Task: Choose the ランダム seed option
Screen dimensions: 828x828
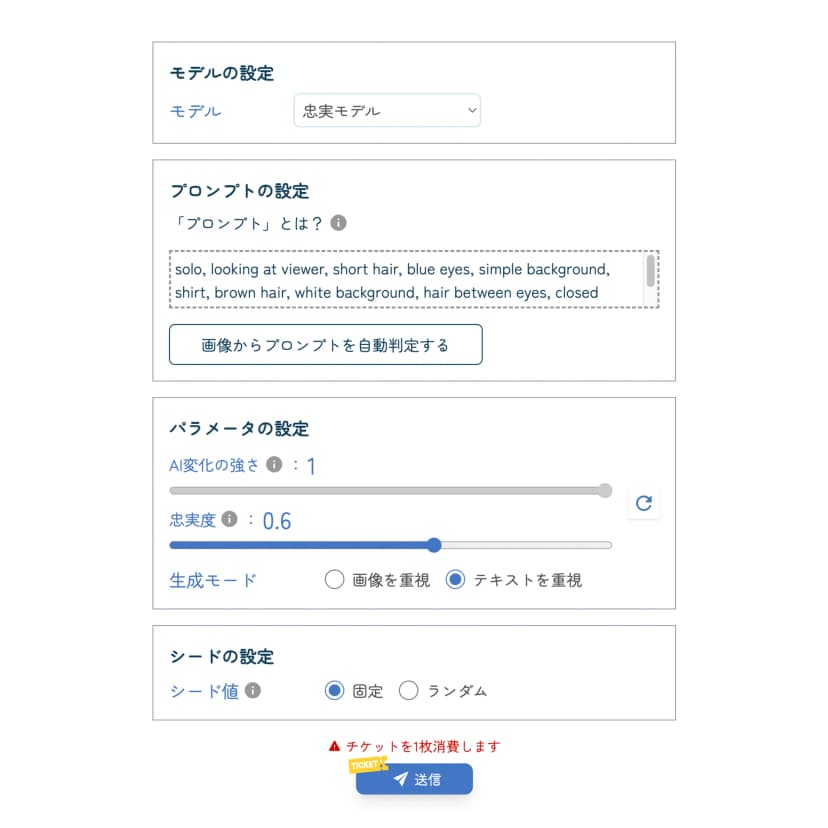Action: coord(409,690)
